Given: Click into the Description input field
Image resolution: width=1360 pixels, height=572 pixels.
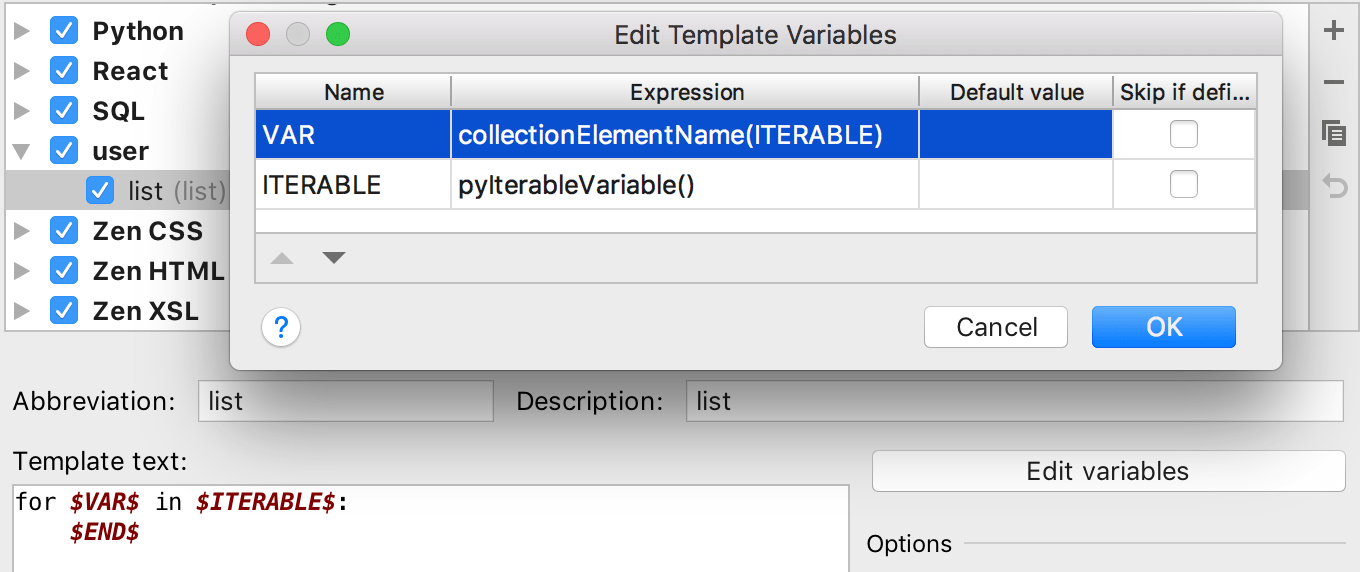Looking at the screenshot, I should point(1014,401).
